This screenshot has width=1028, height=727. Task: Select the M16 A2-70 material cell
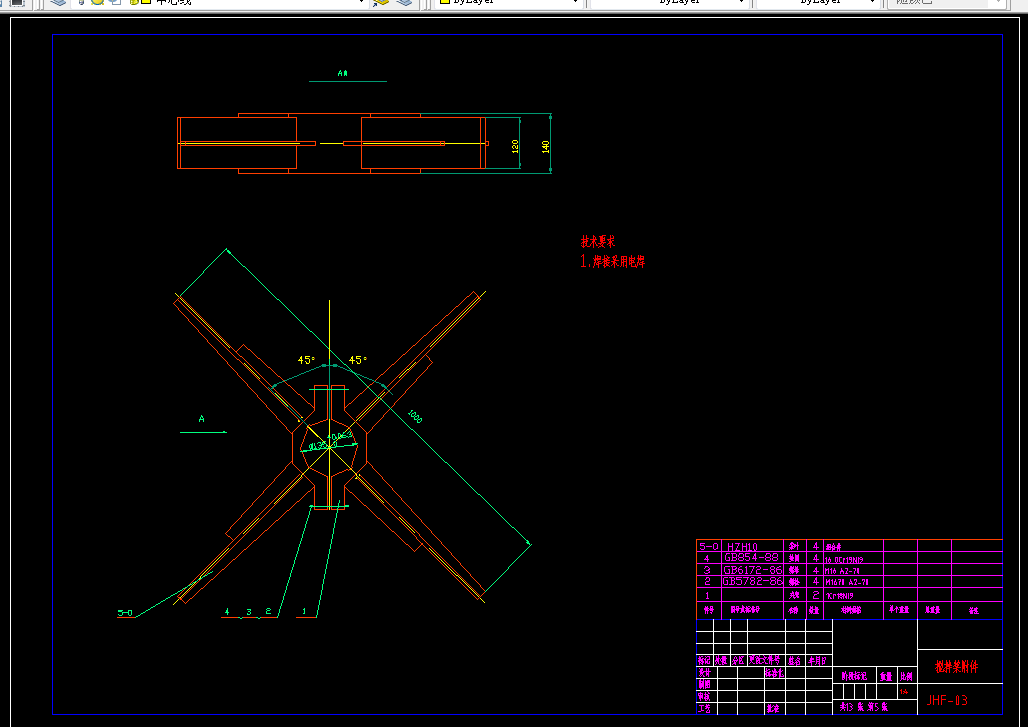pos(842,571)
